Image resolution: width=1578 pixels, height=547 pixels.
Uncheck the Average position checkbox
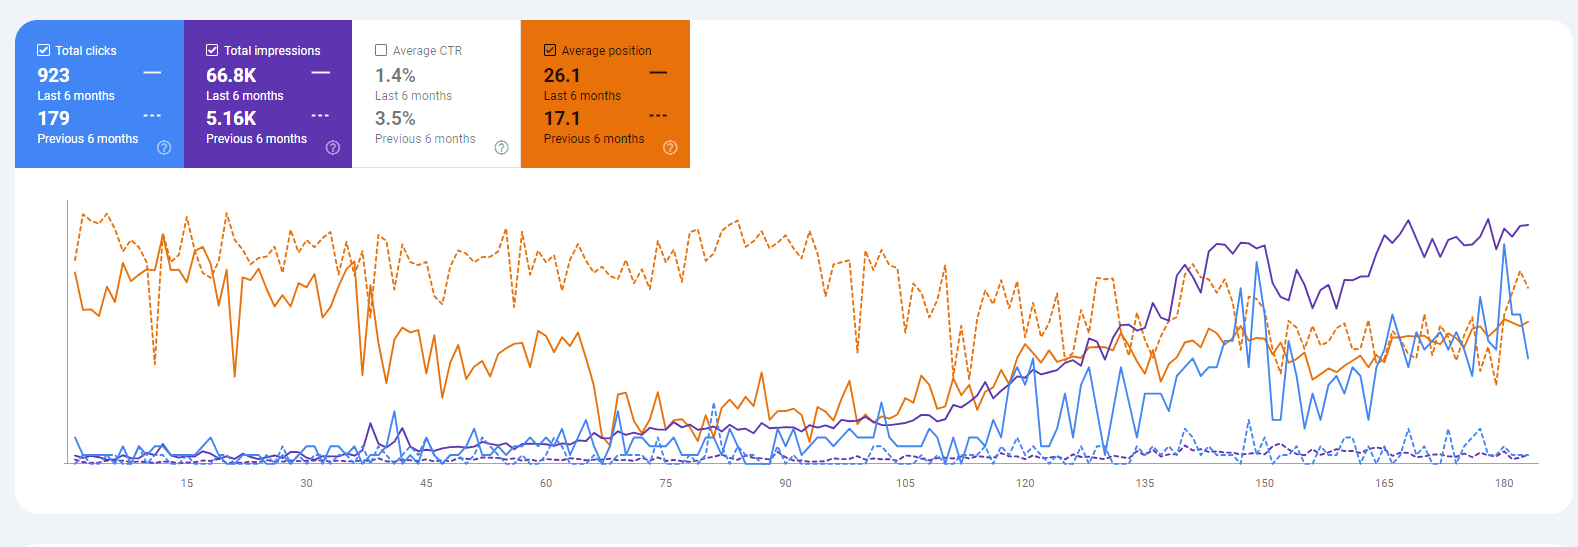550,50
